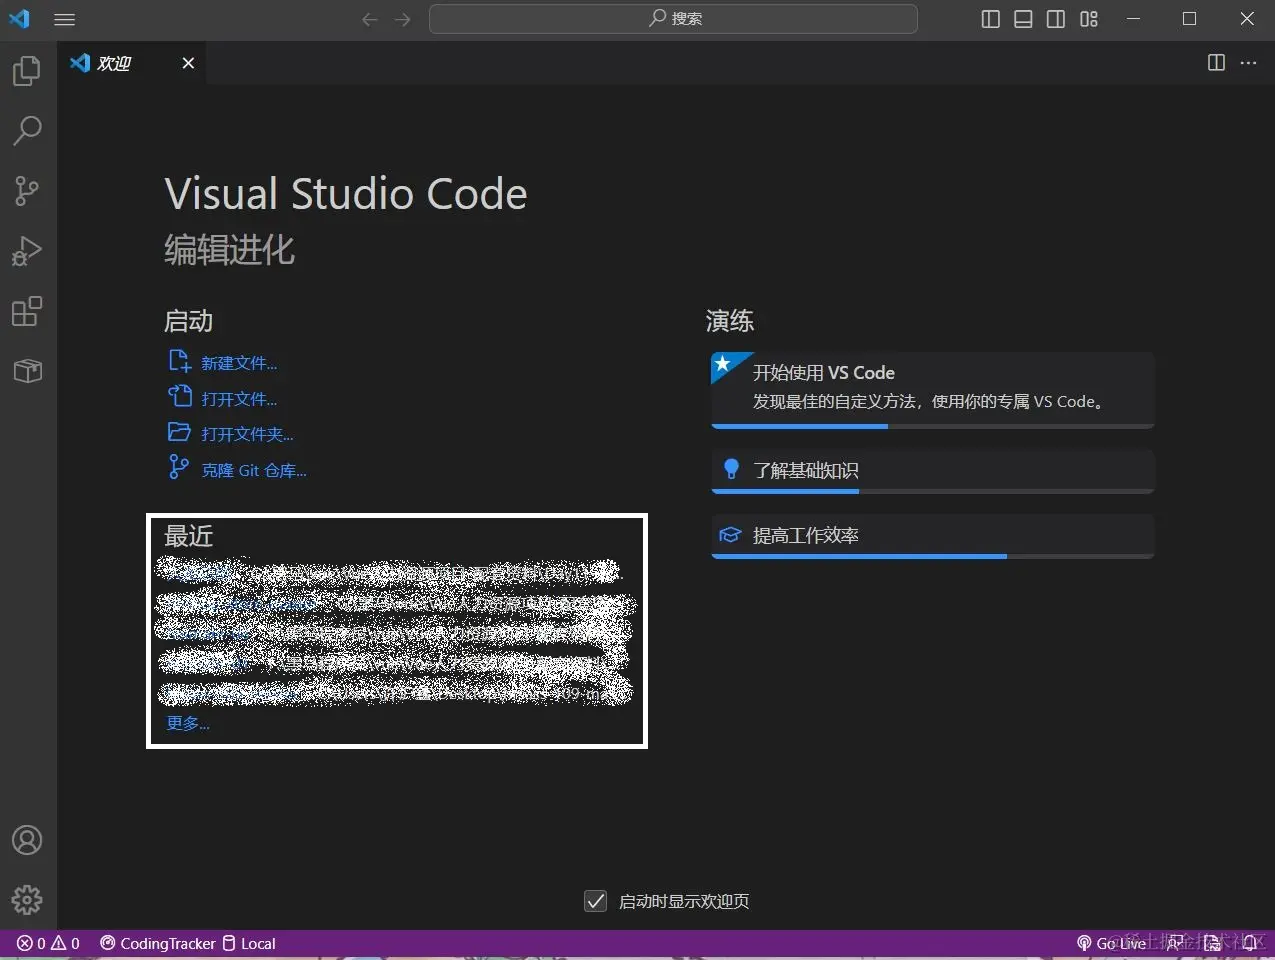Screen dimensions: 1275x960
Task: Open the Source Control view
Action: pyautogui.click(x=27, y=191)
